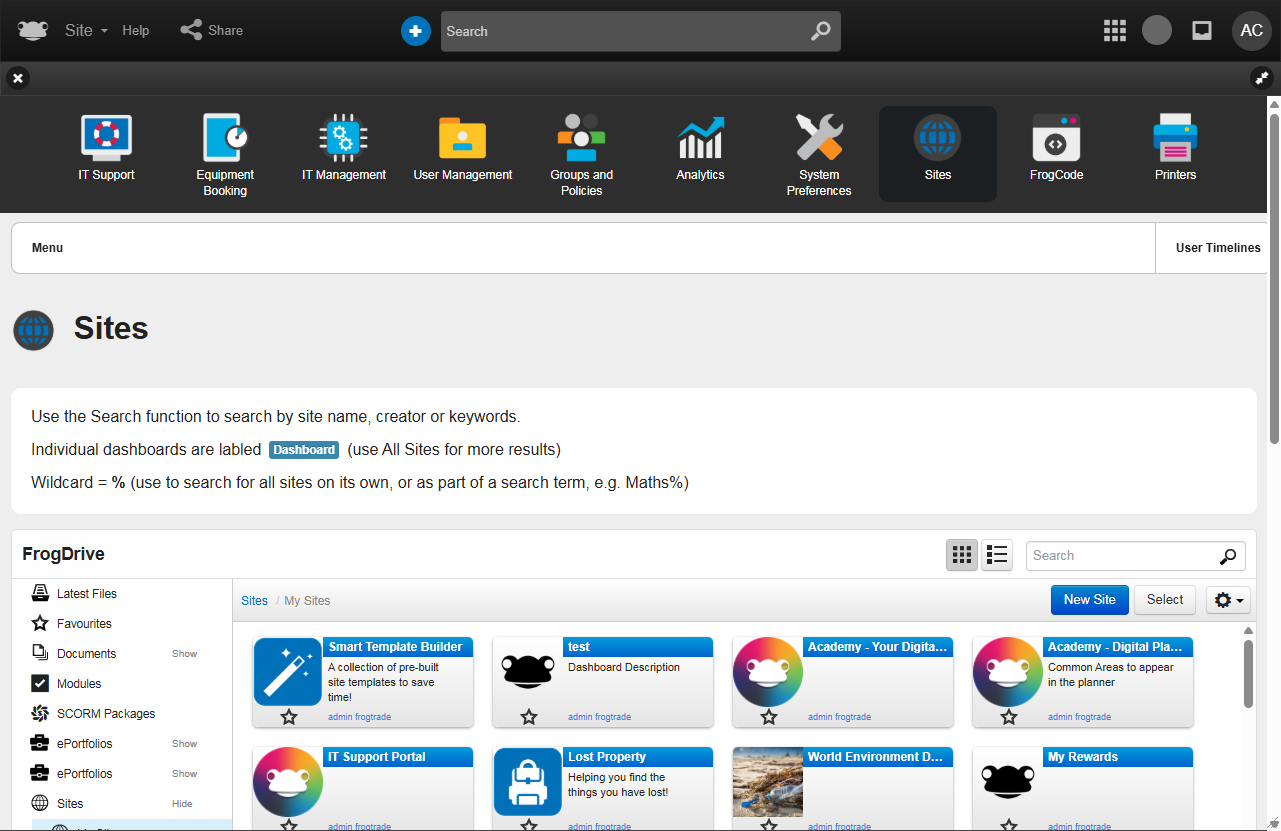Favourite the Smart Template Builder star
Screen dimensions: 1281x831
pyautogui.click(x=289, y=717)
